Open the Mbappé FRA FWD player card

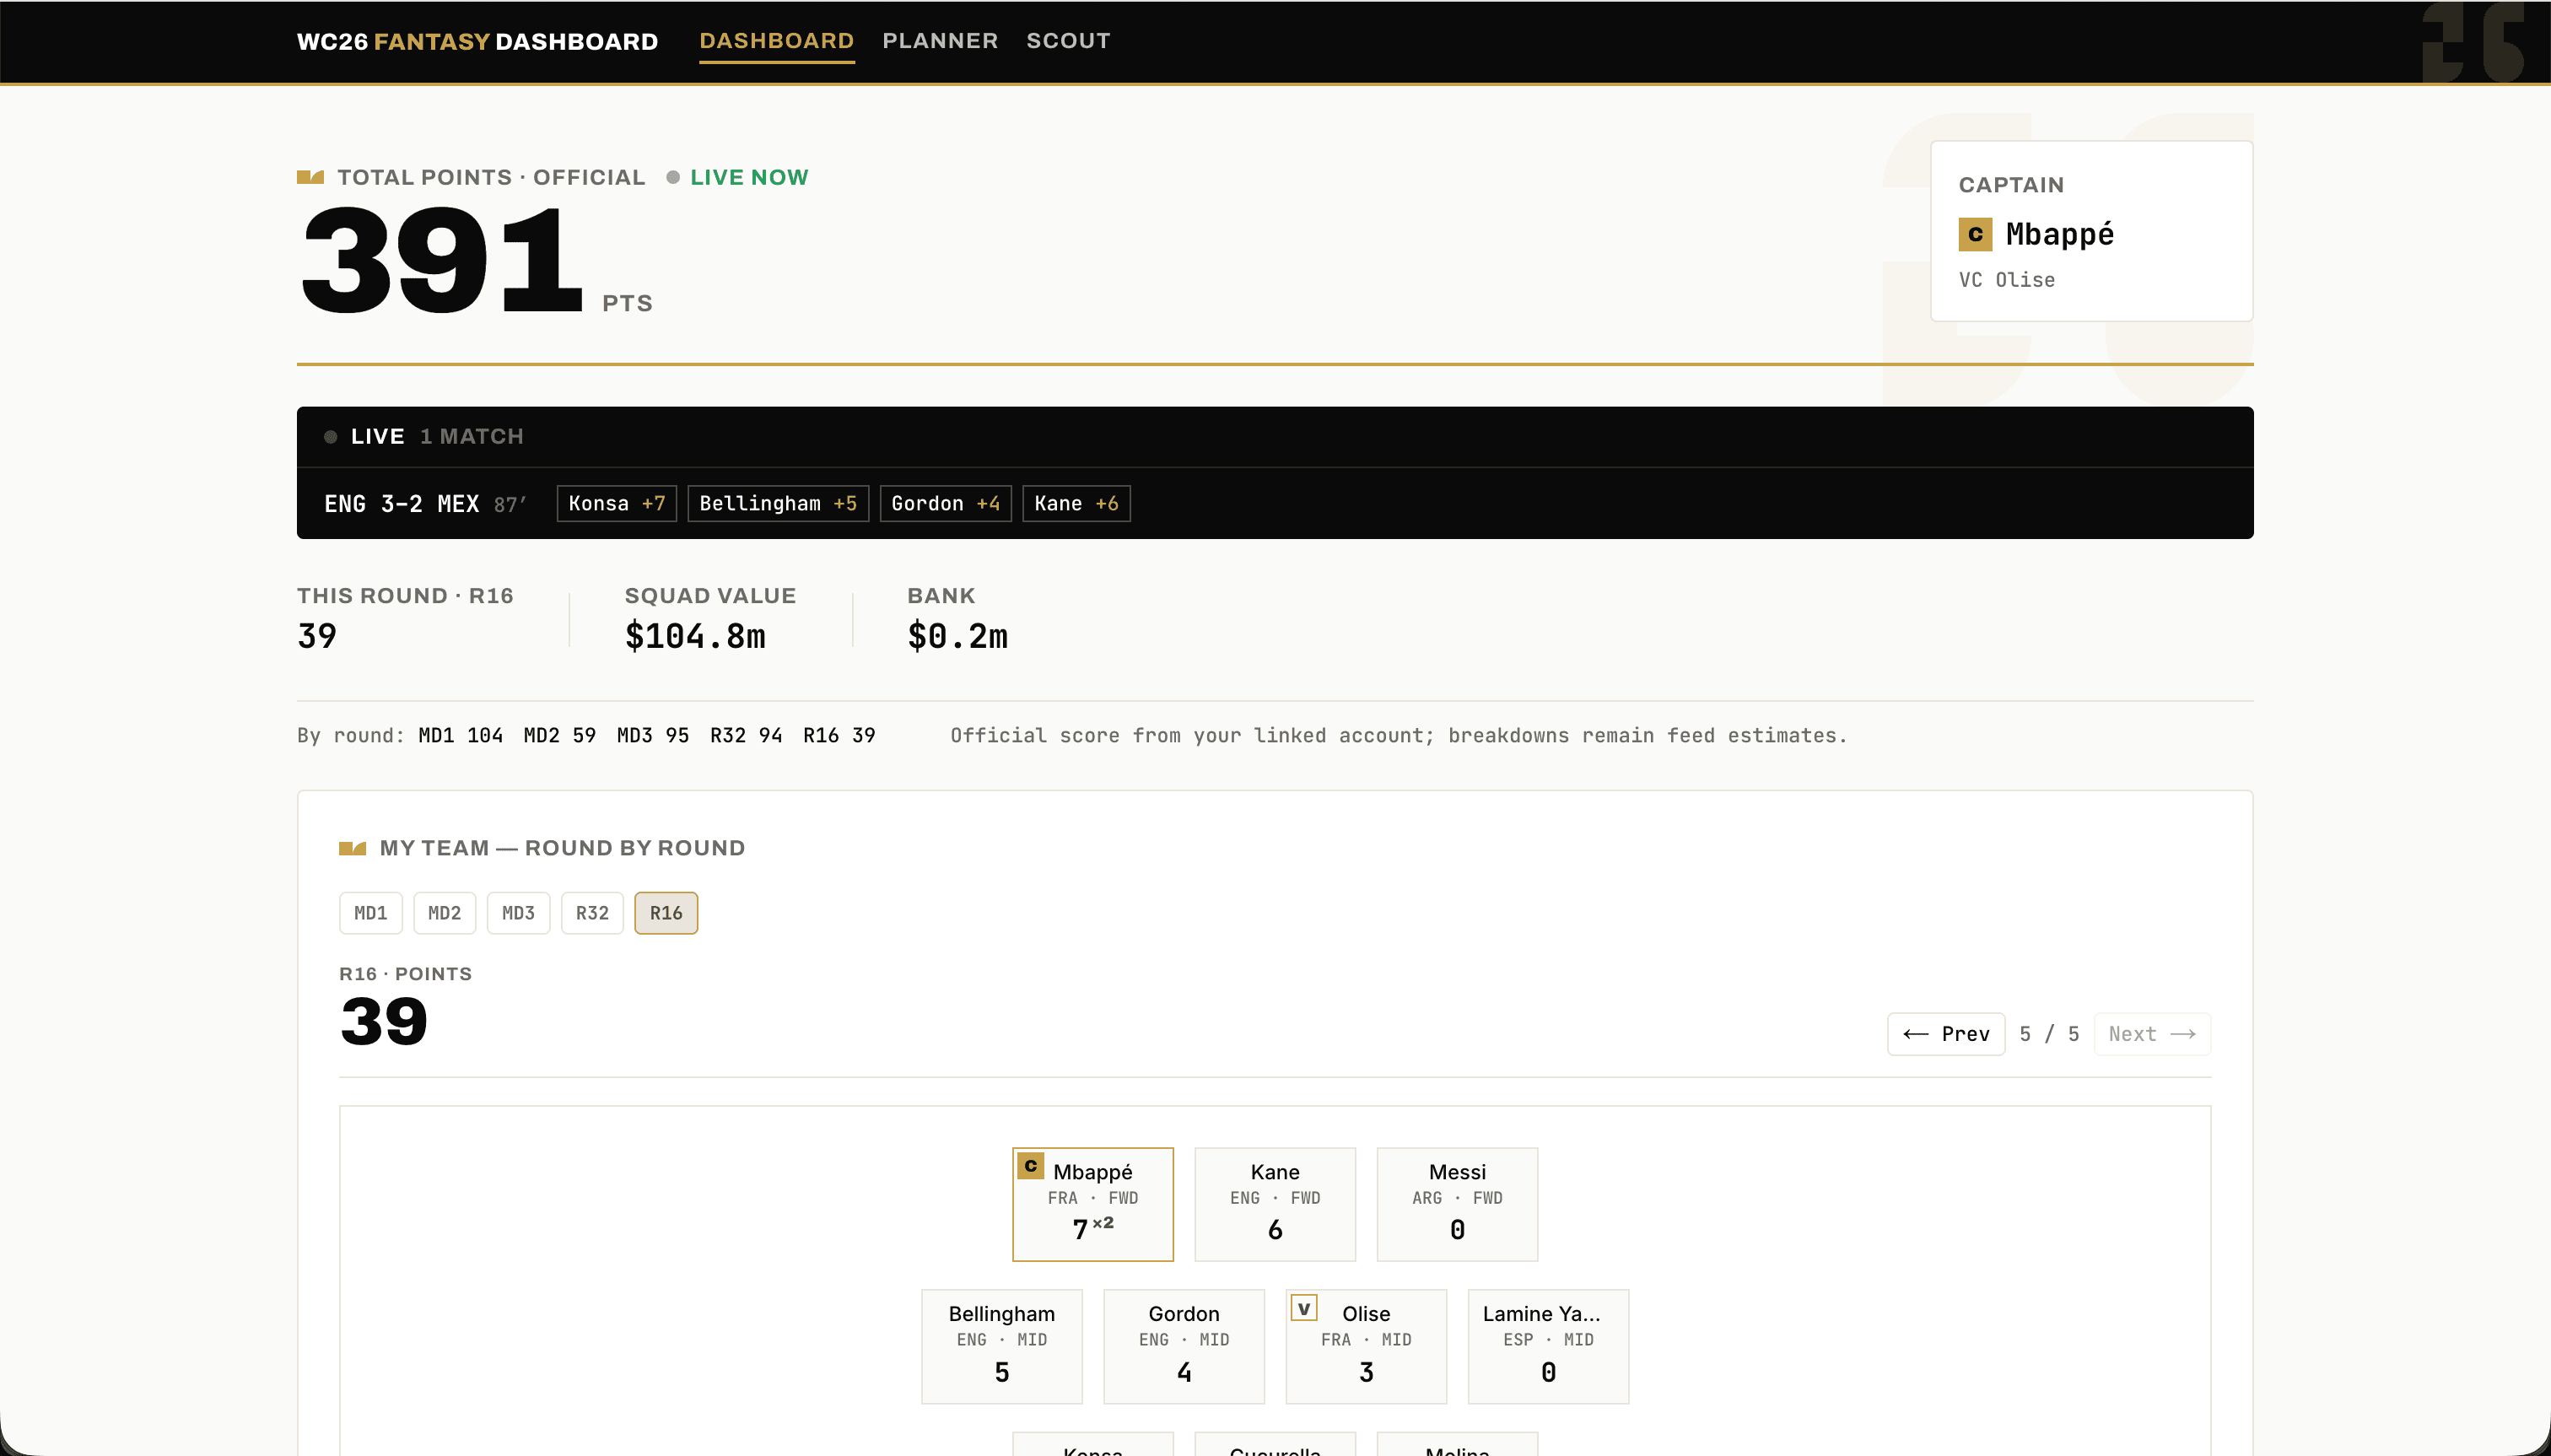pyautogui.click(x=1093, y=1204)
